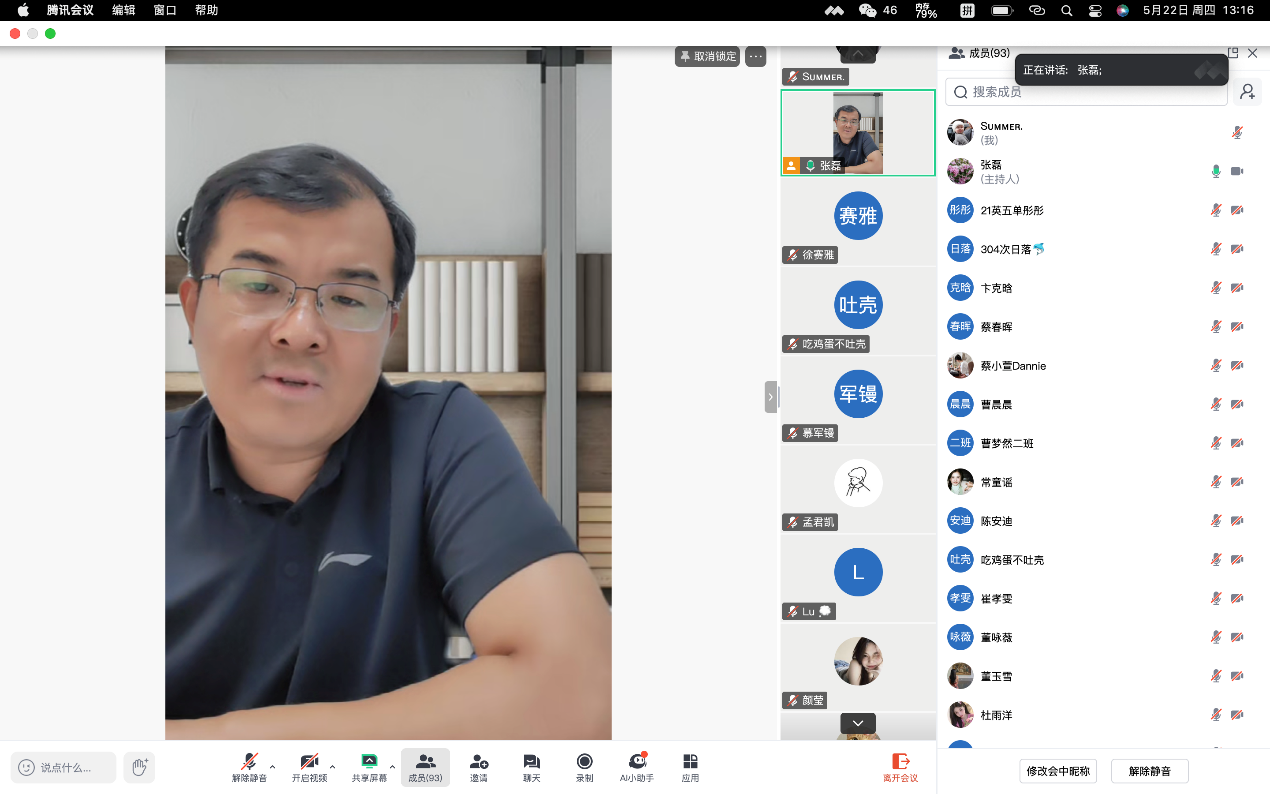
Task: Open the Chat (聊天) panel
Action: point(531,766)
